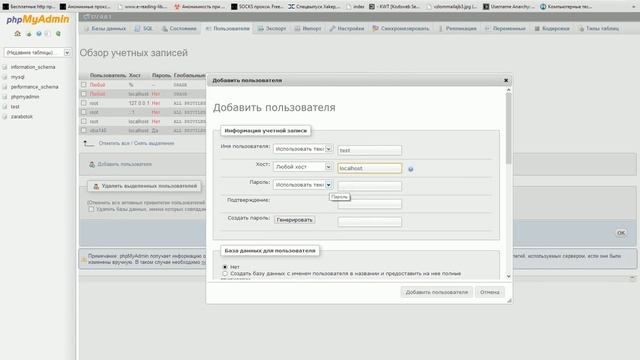Click the blue globe icon in the sidebar
Screen dimensions: 640x360
tap(39, 34)
